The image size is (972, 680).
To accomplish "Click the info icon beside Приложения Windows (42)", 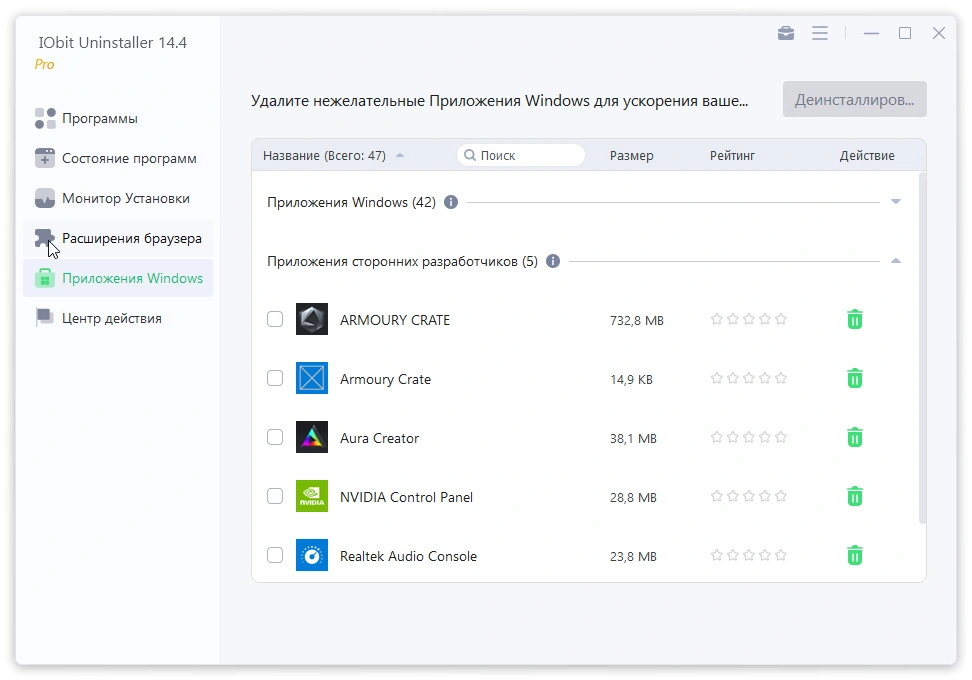I will coord(451,202).
